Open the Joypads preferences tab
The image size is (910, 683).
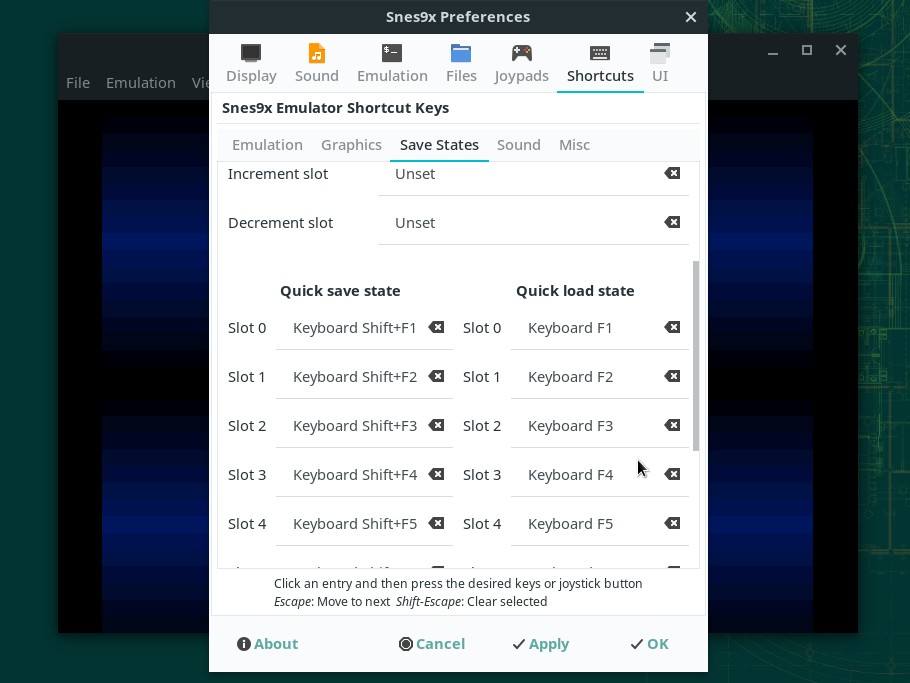point(521,63)
